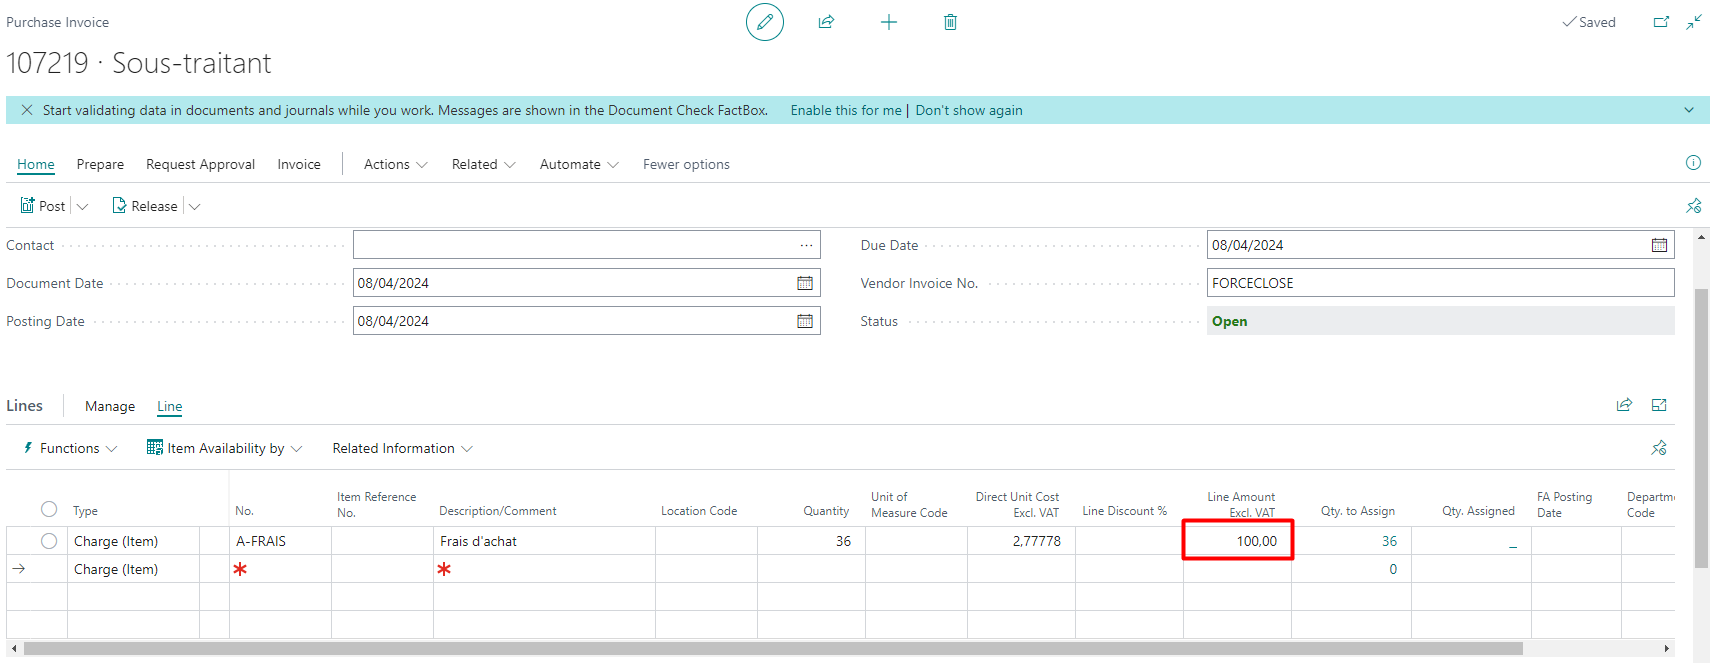Screen dimensions: 1728x663
Task: Open the Document Date calendar picker
Action: click(804, 283)
